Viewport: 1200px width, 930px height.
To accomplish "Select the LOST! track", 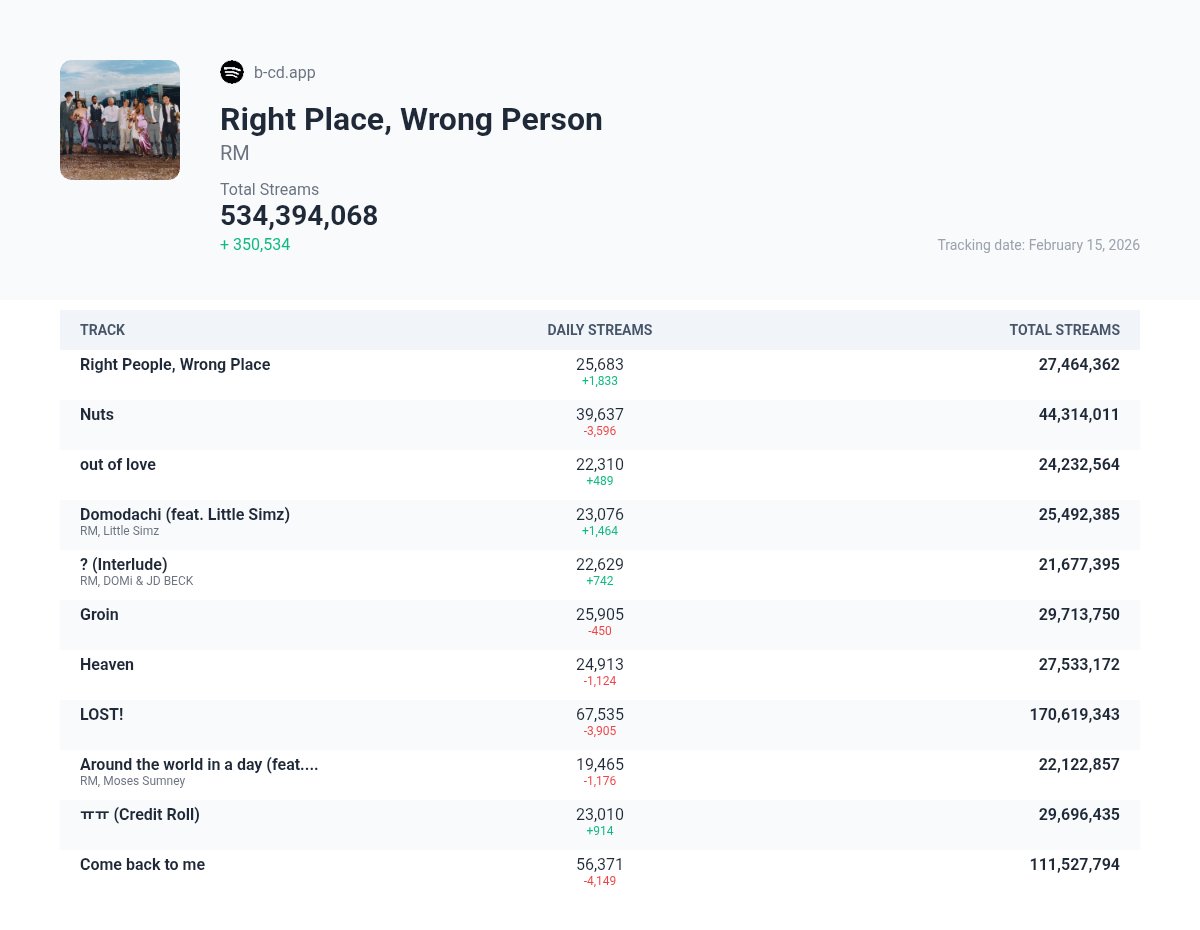I will [x=102, y=715].
